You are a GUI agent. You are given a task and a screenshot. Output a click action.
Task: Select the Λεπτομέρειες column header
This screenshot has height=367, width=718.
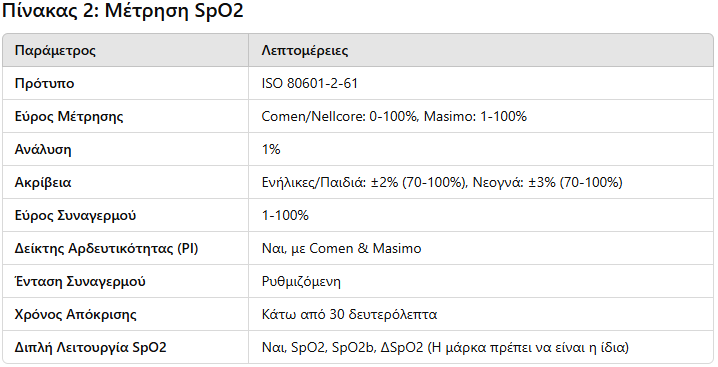[x=305, y=50]
